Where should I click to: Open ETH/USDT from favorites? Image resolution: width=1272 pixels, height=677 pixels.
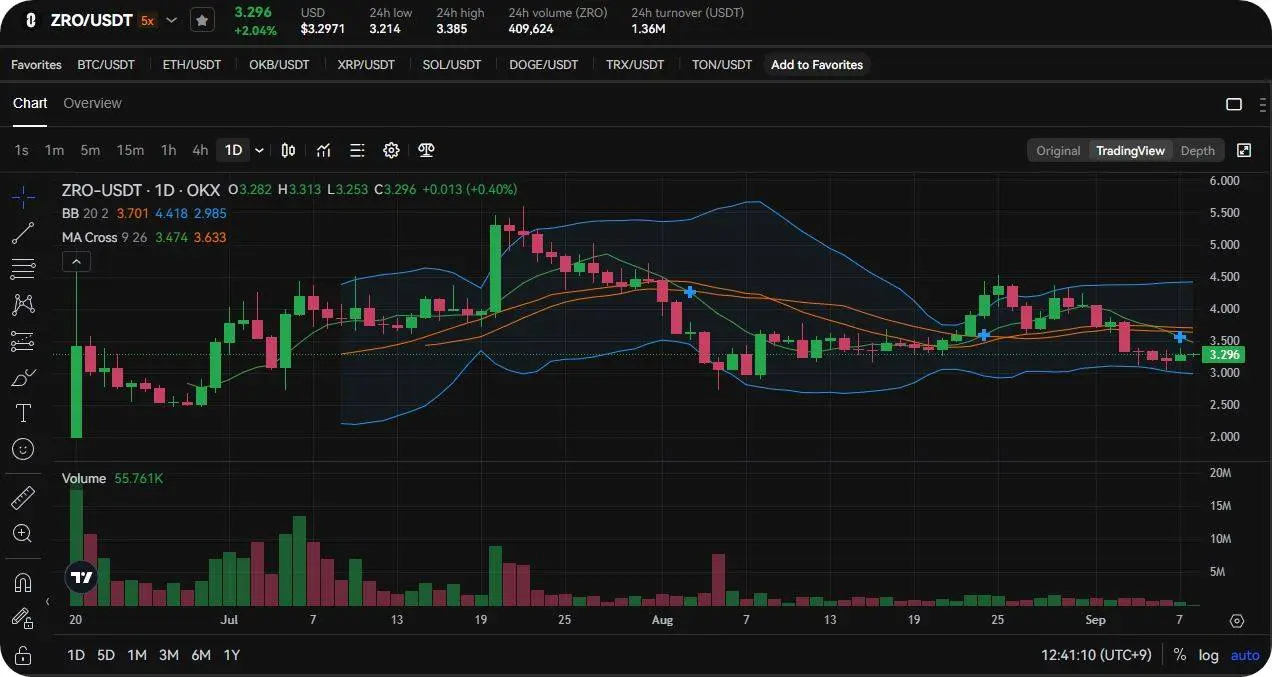(192, 64)
